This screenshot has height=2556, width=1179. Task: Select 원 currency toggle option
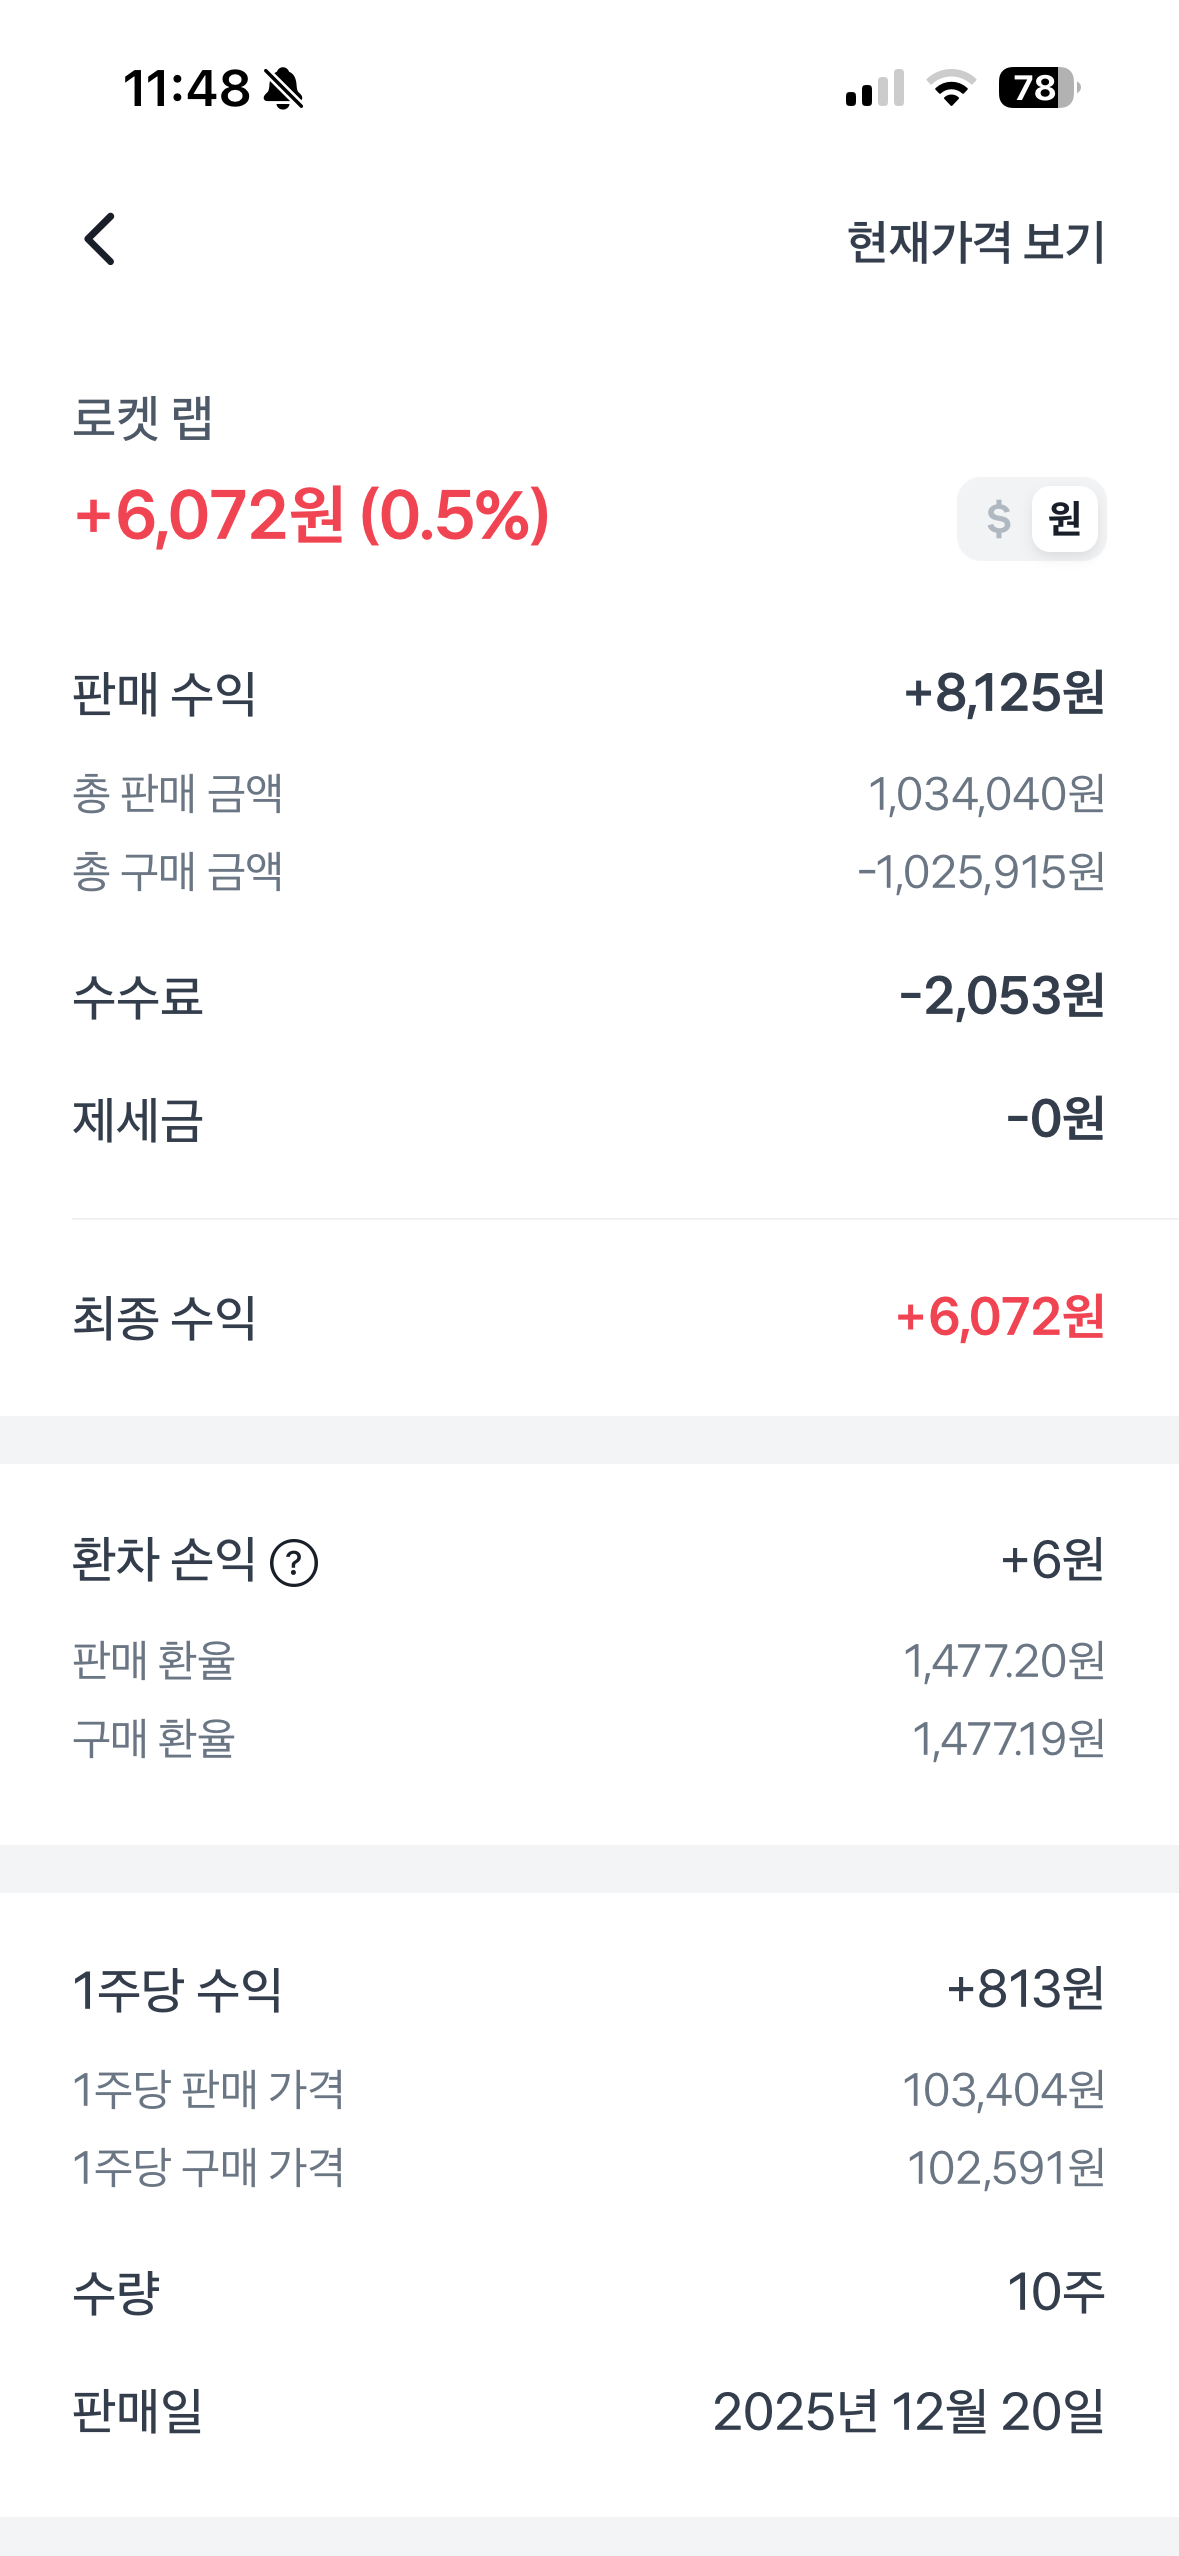point(1064,519)
